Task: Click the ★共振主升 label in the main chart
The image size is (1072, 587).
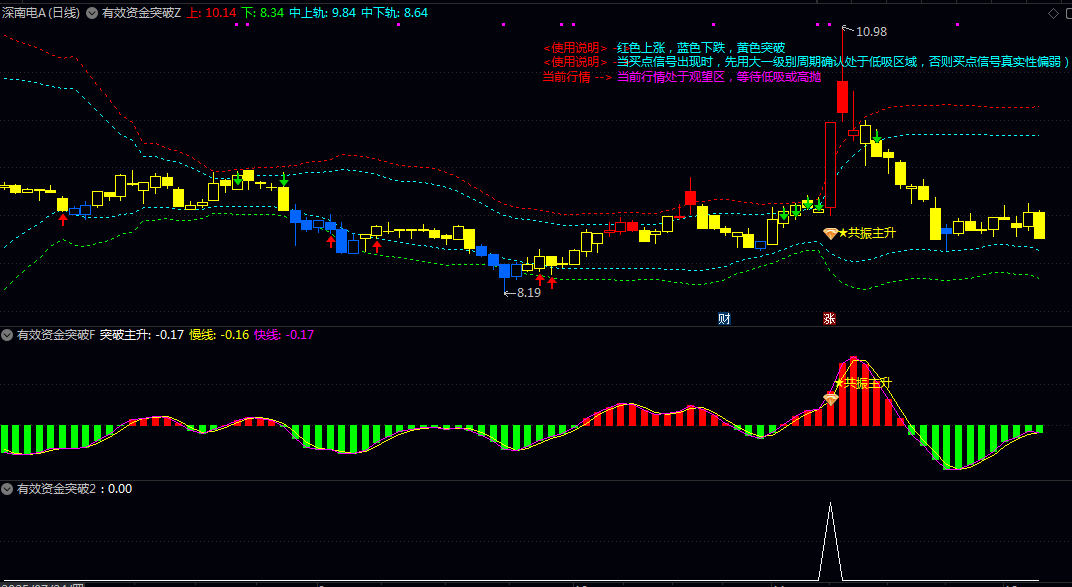Action: point(867,234)
